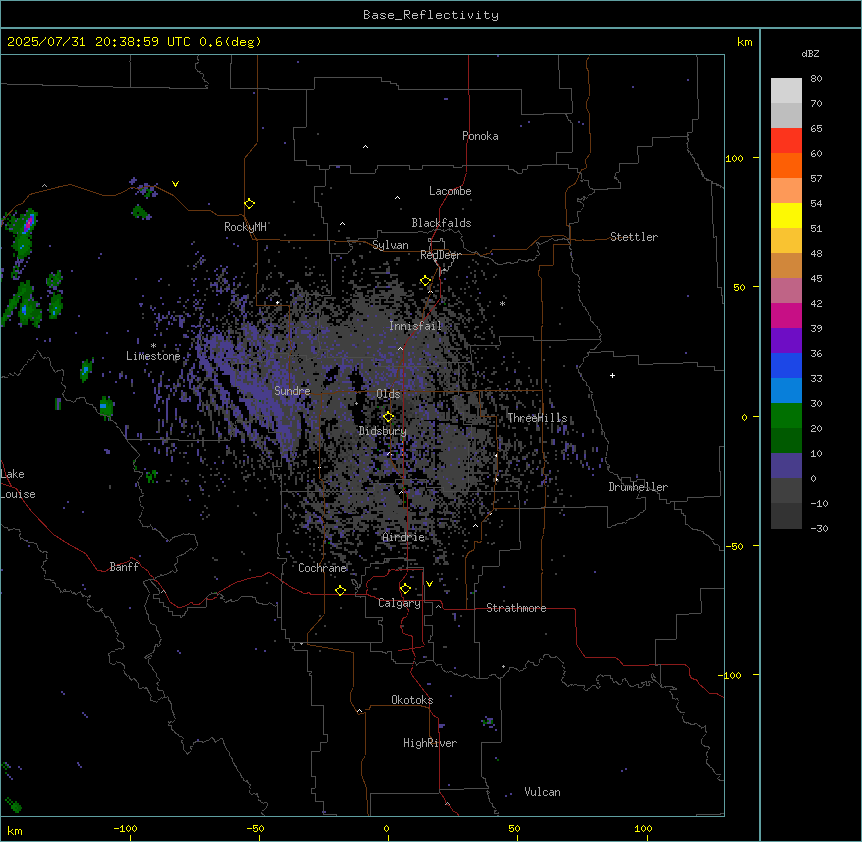Click the asterisk marker above Limestone
The width and height of the screenshot is (862, 842).
[153, 346]
